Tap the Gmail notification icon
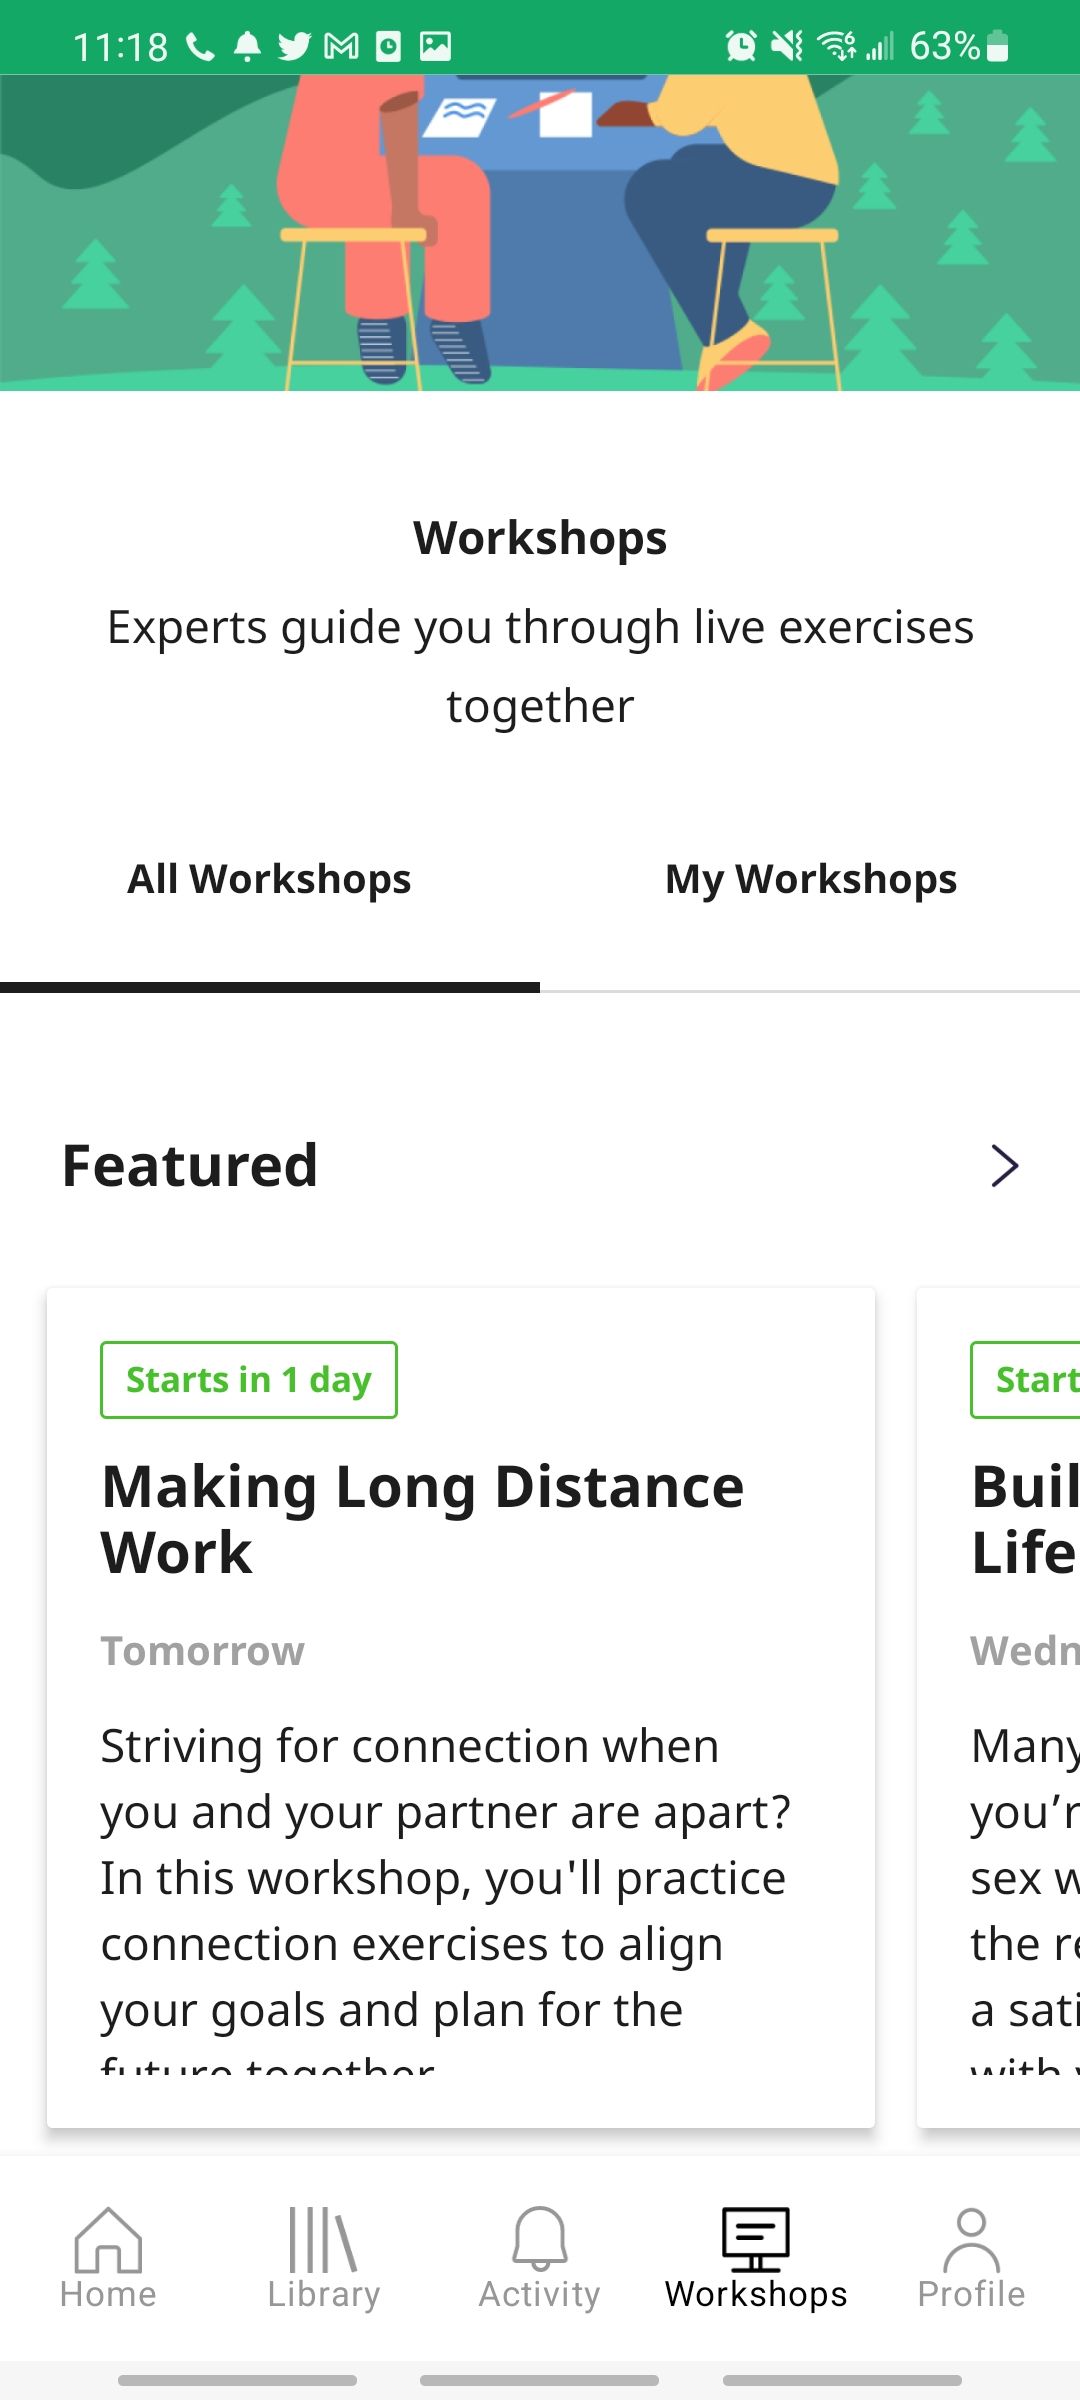 [x=342, y=46]
